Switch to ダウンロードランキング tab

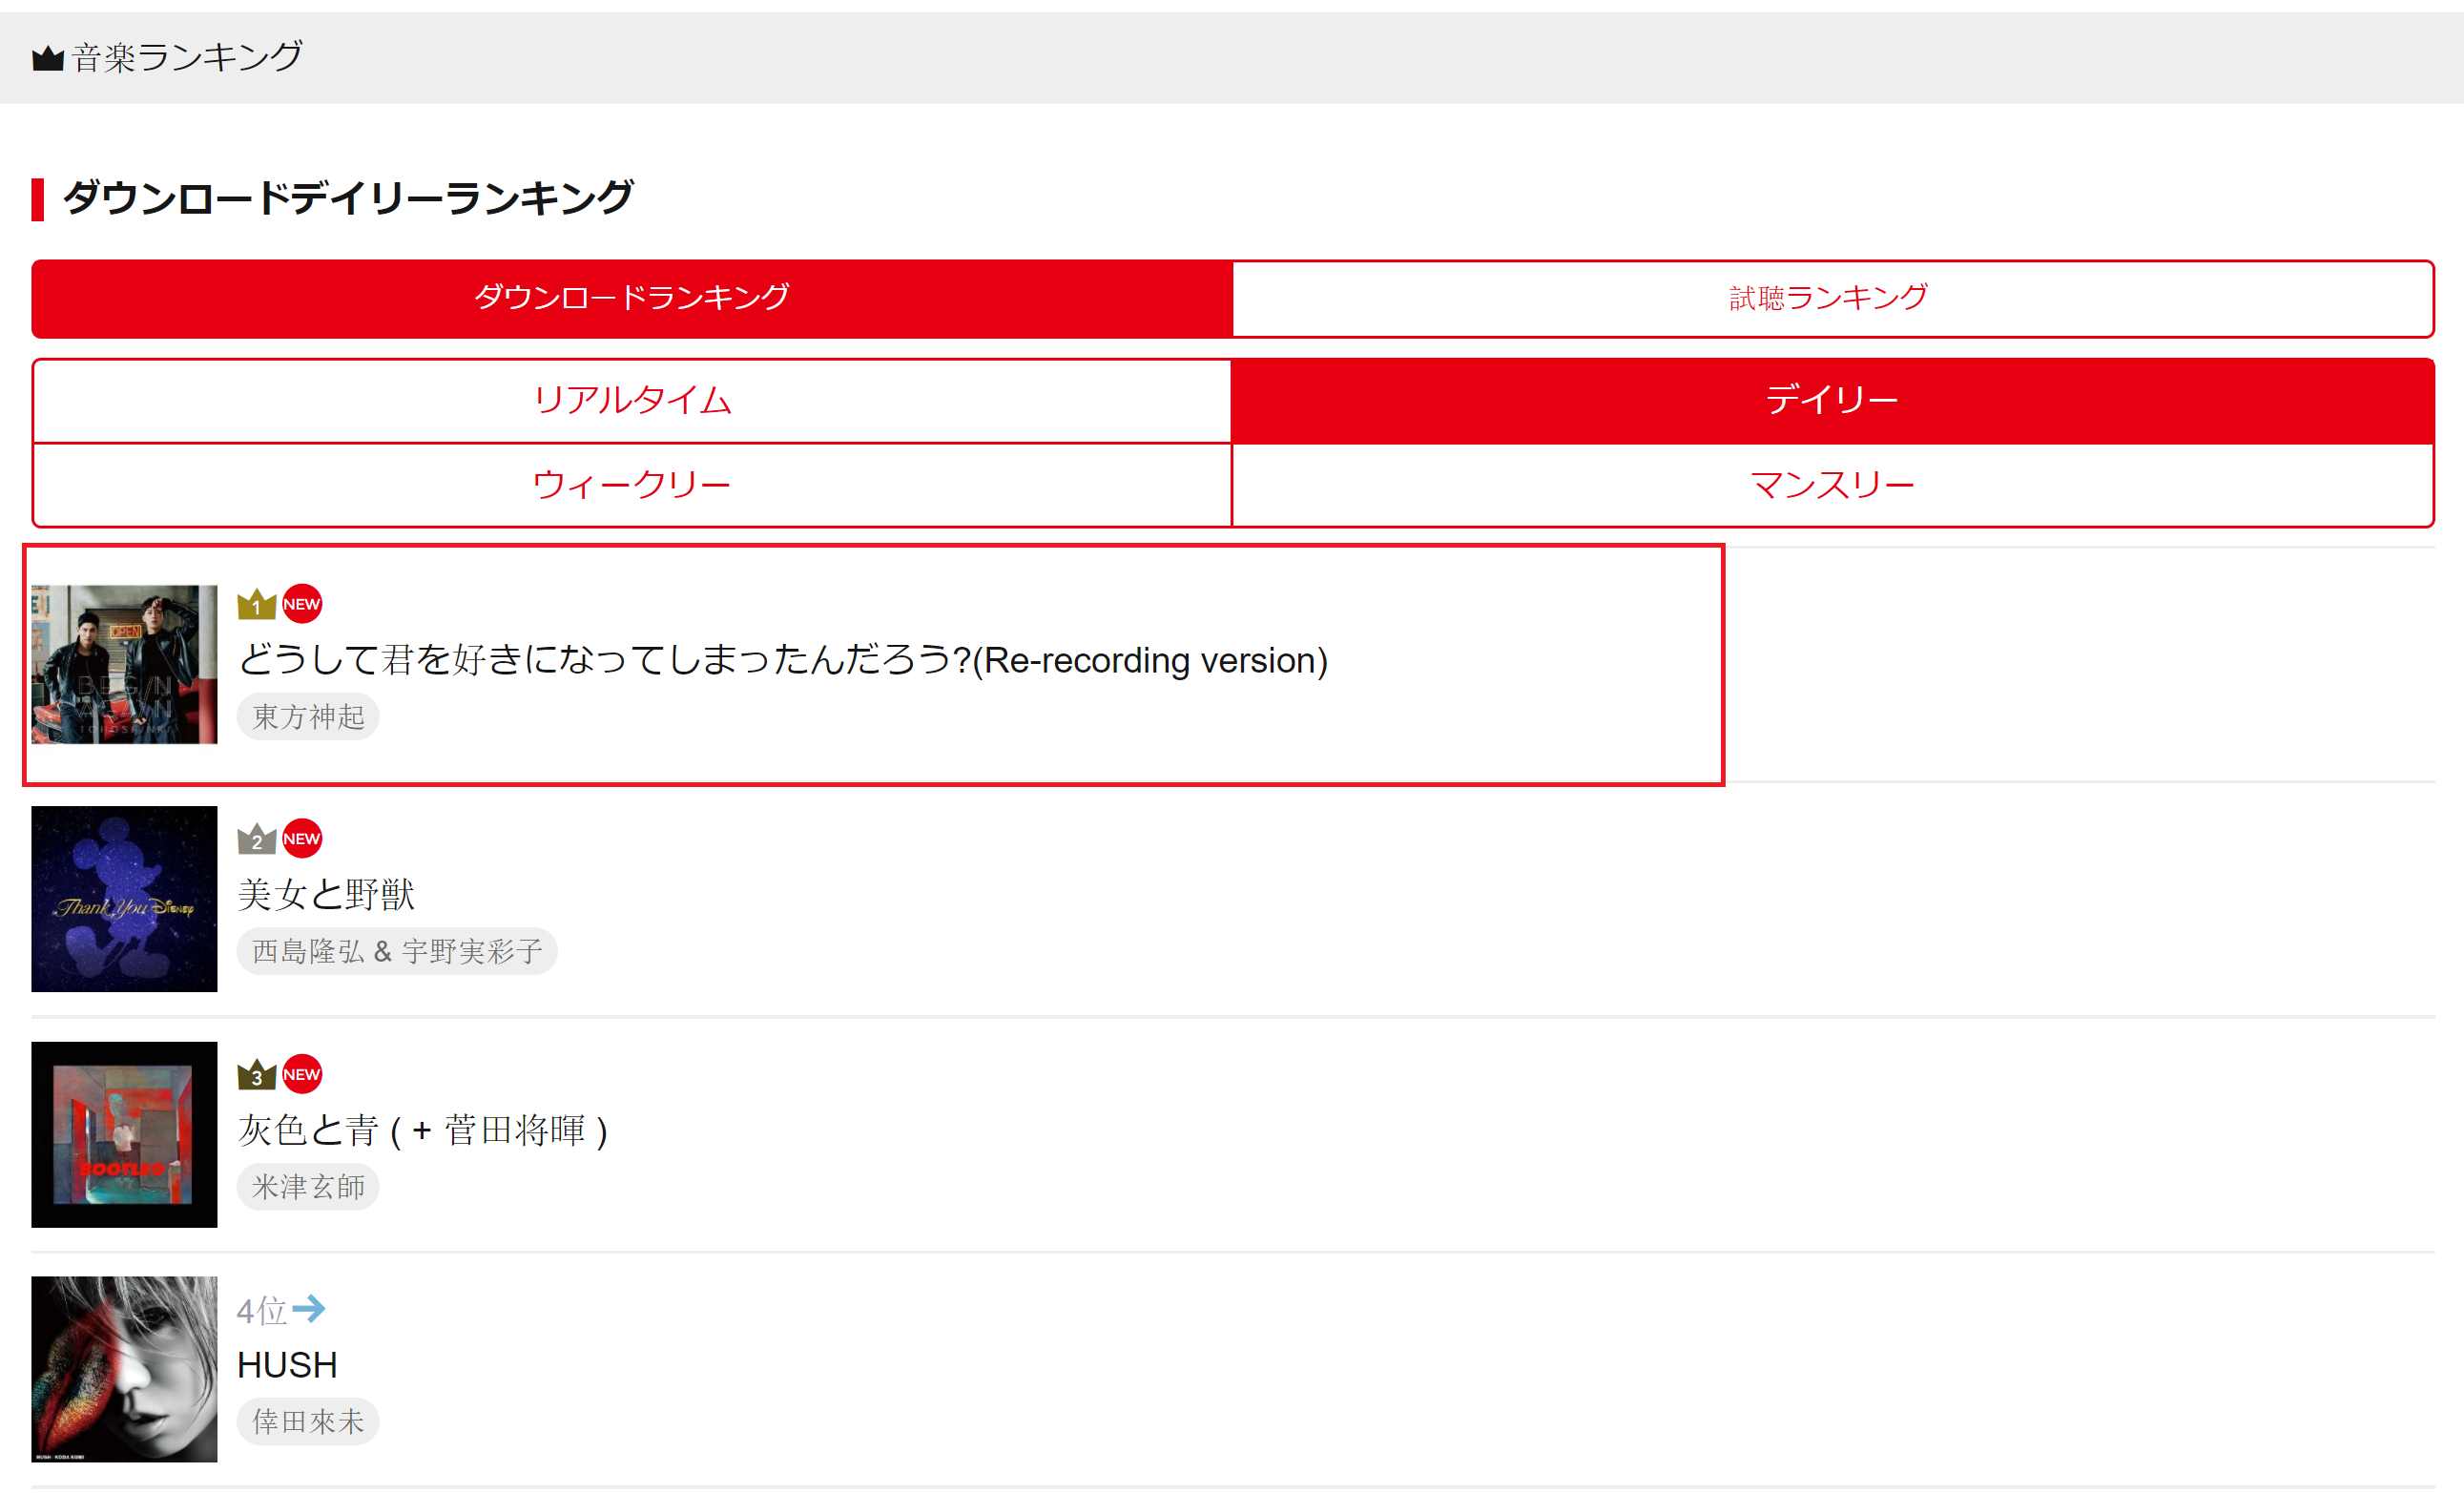[632, 298]
